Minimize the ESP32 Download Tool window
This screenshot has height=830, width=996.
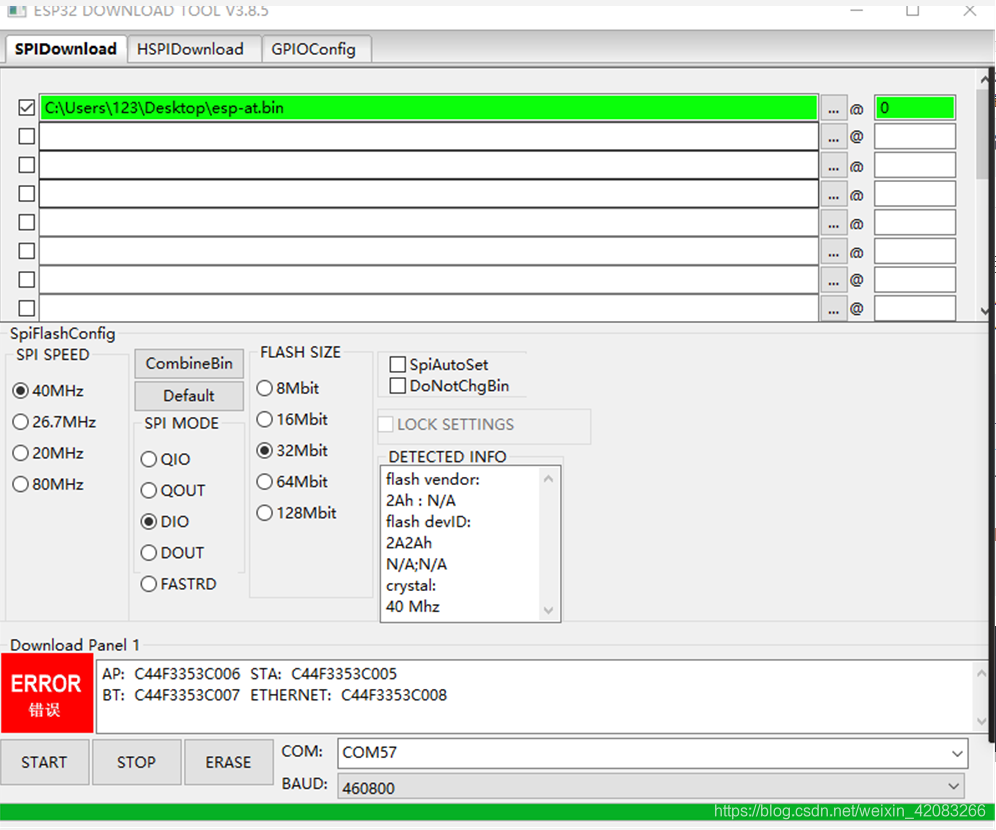(857, 10)
